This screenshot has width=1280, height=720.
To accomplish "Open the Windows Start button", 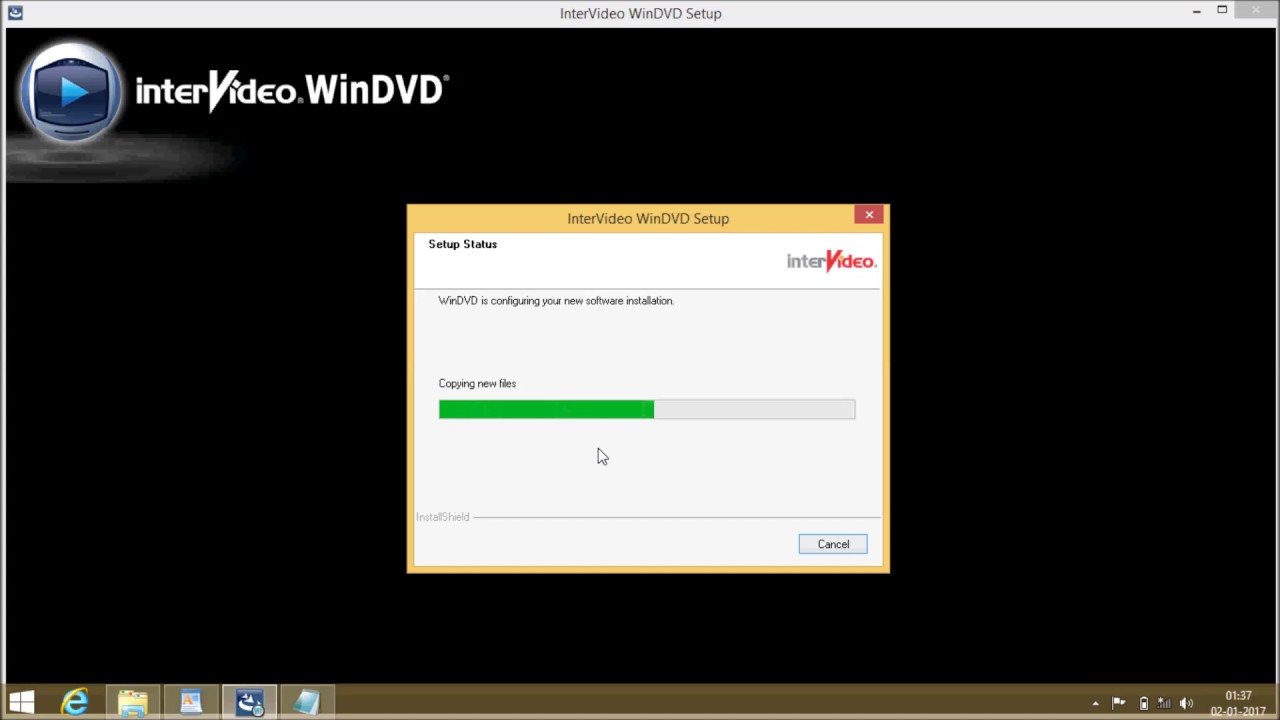I will tap(22, 702).
